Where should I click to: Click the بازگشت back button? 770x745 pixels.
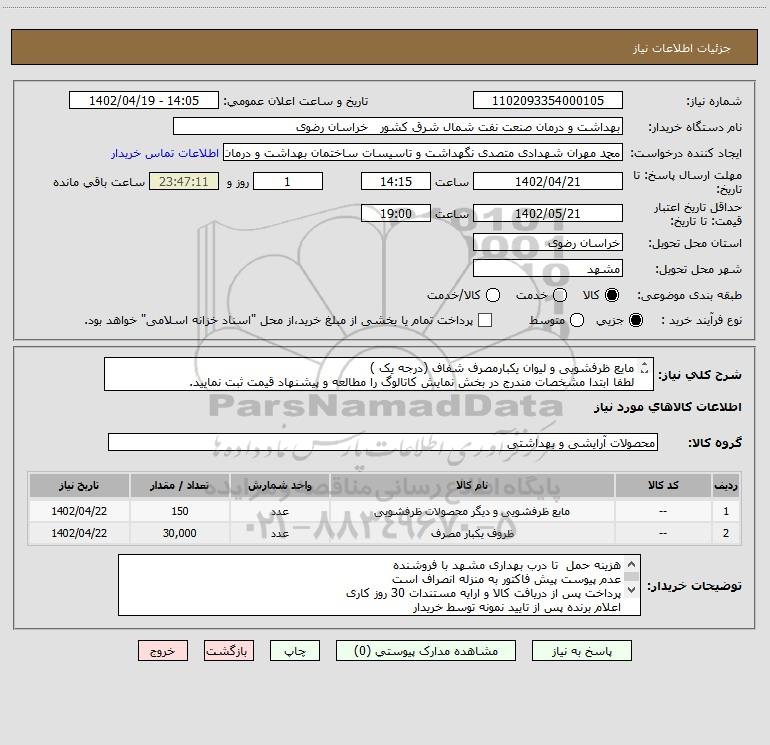[229, 651]
